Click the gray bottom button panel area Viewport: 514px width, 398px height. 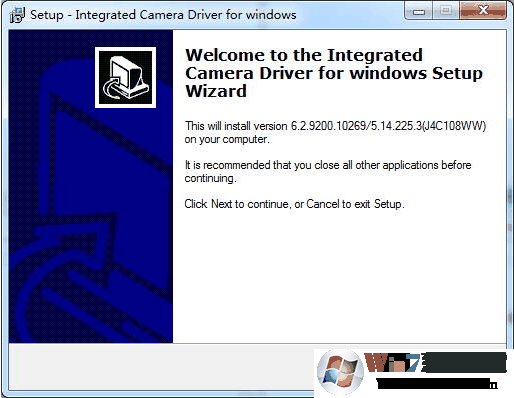pyautogui.click(x=161, y=367)
